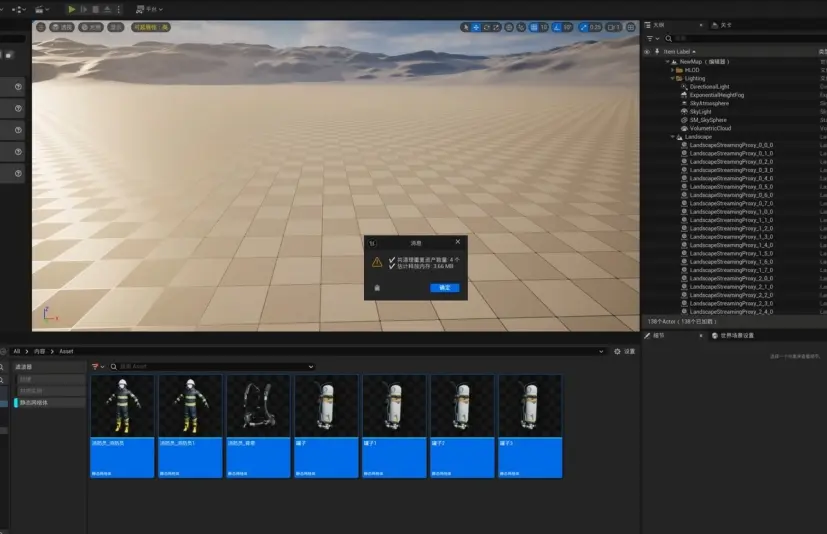Open the viewport Show button
Screen dimensions: 827x534
click(x=116, y=27)
